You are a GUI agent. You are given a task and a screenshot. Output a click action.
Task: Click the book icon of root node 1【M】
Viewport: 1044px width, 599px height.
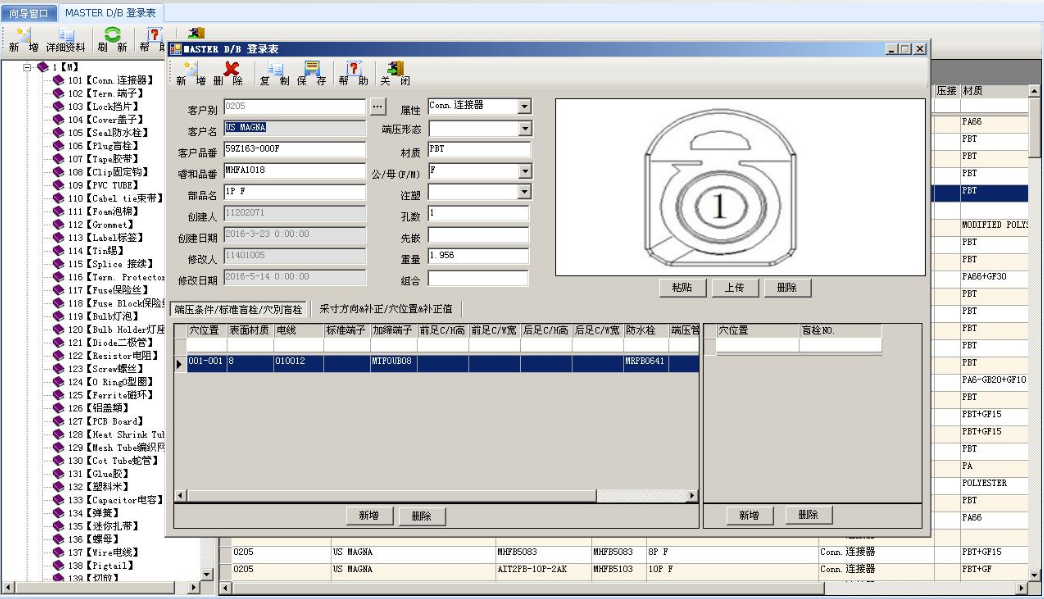[x=43, y=67]
